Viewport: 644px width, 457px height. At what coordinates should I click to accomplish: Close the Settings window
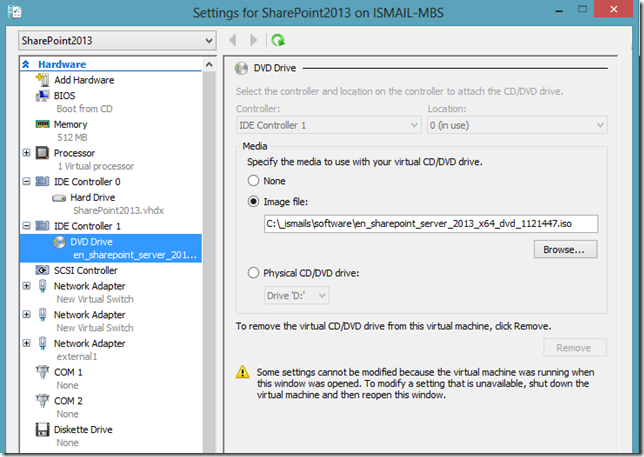point(614,9)
